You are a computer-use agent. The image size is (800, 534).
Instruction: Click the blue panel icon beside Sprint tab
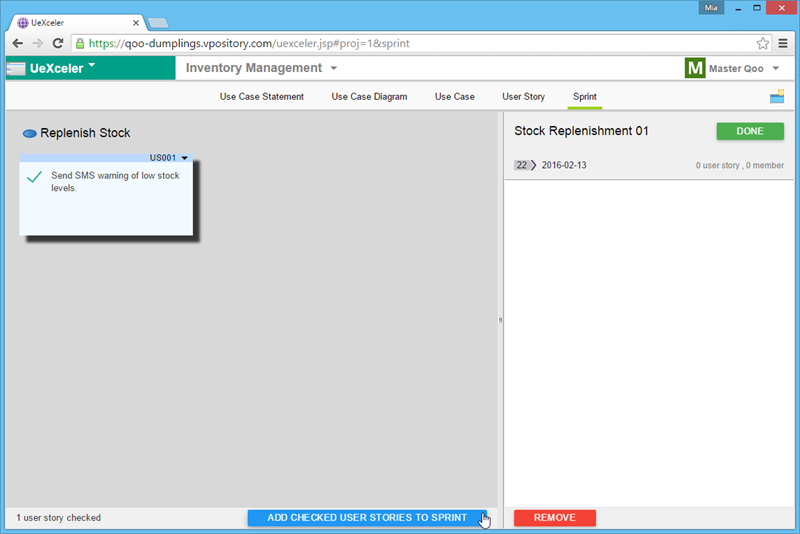click(777, 96)
